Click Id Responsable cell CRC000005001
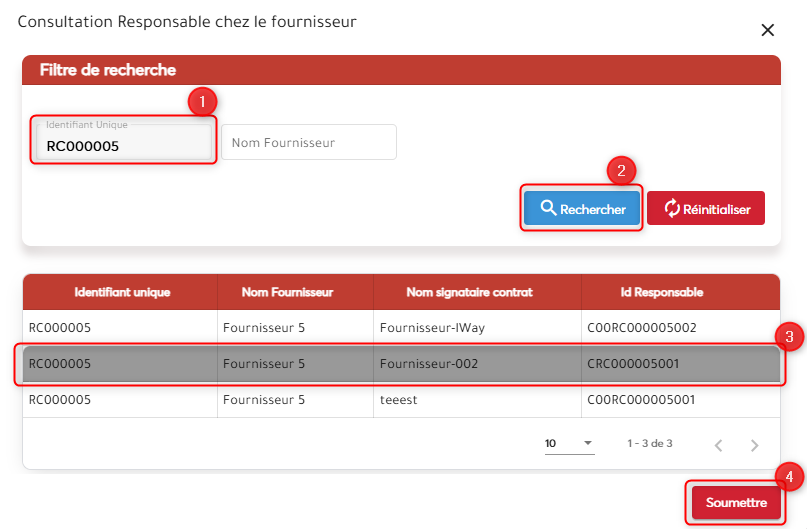The image size is (807, 529). 633,364
